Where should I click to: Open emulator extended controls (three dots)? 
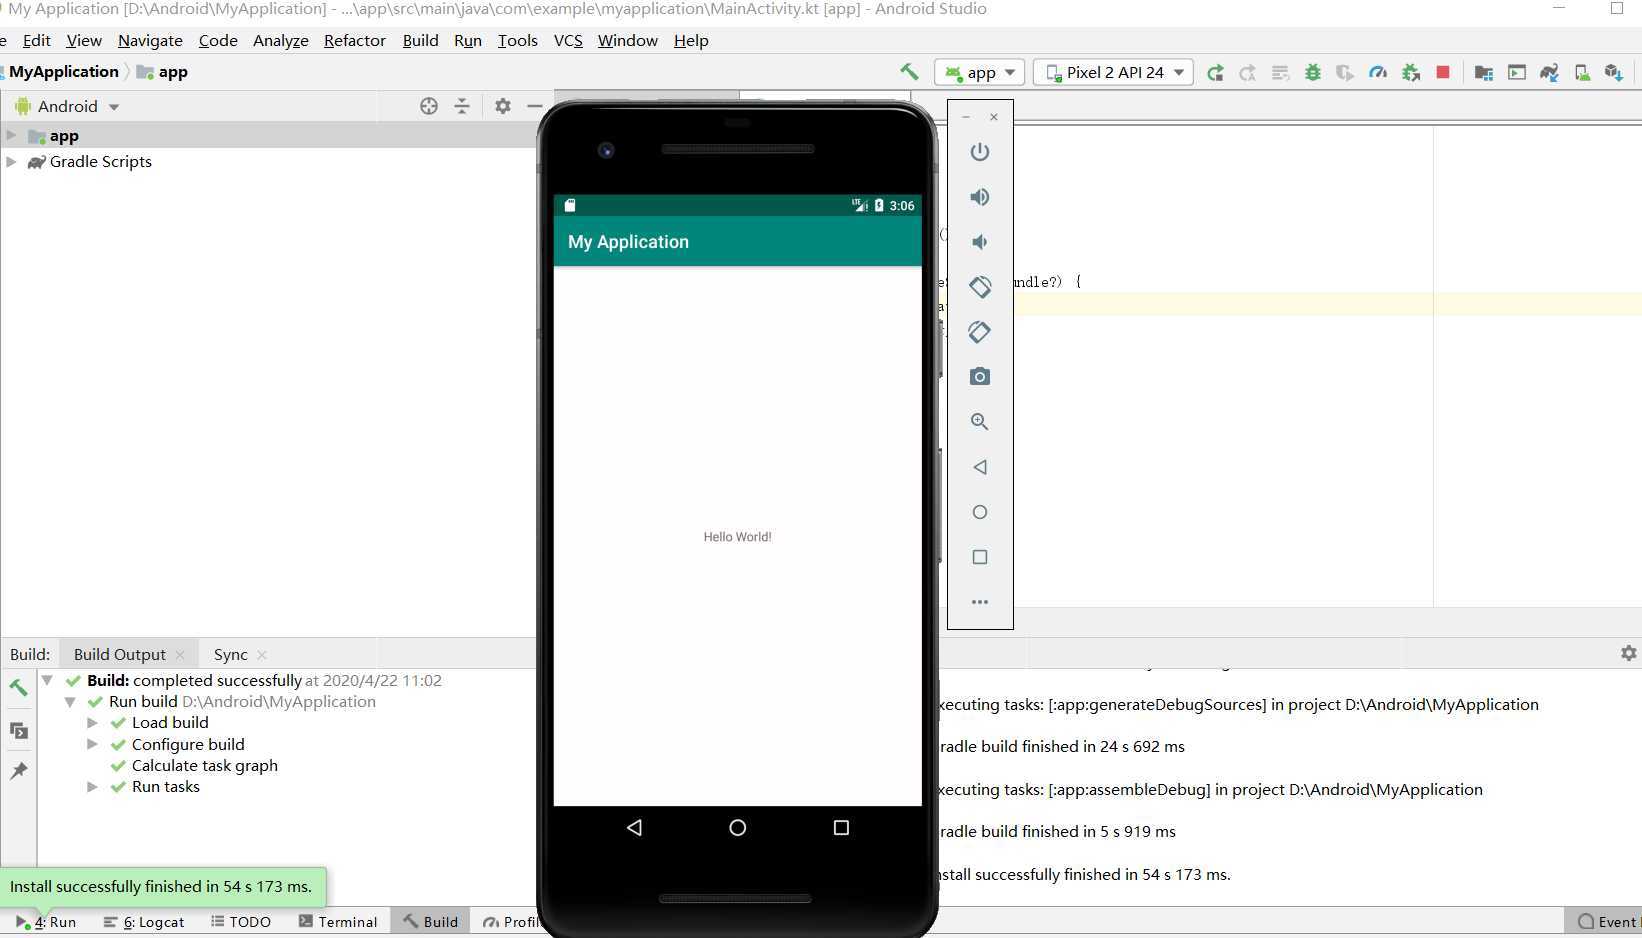click(x=980, y=602)
